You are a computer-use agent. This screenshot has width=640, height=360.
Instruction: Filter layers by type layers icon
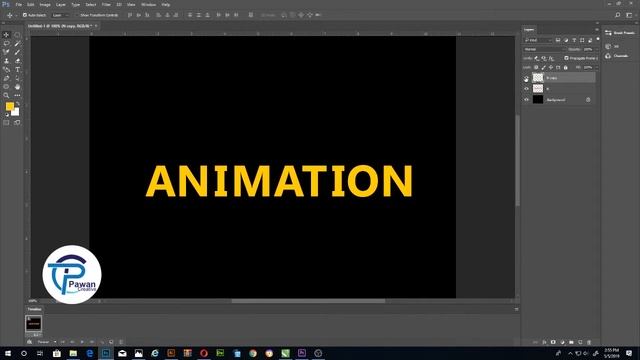[x=574, y=40]
